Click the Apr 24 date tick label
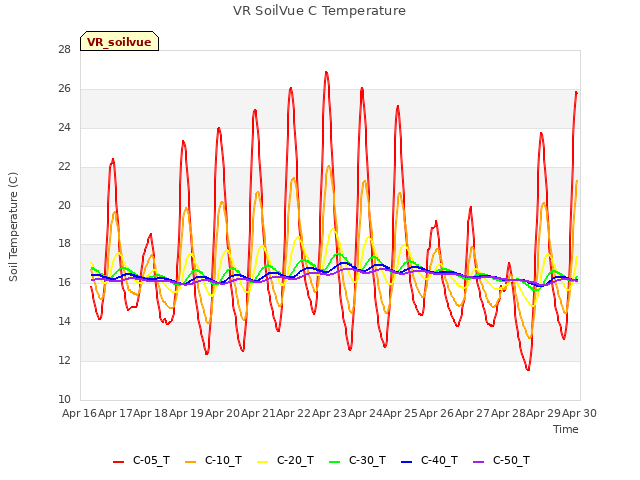Screen dimensions: 640x480 pos(365,413)
